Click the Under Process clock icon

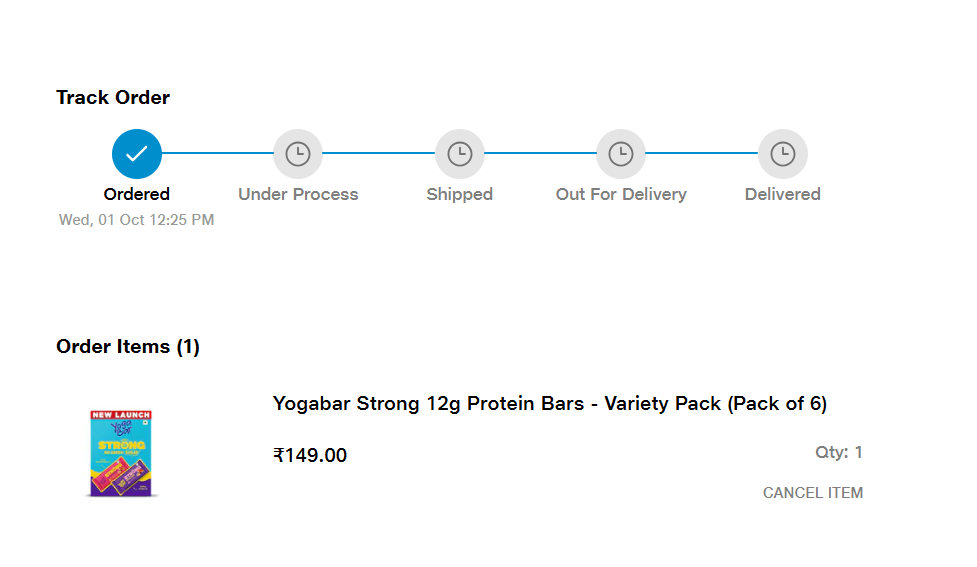(x=298, y=154)
